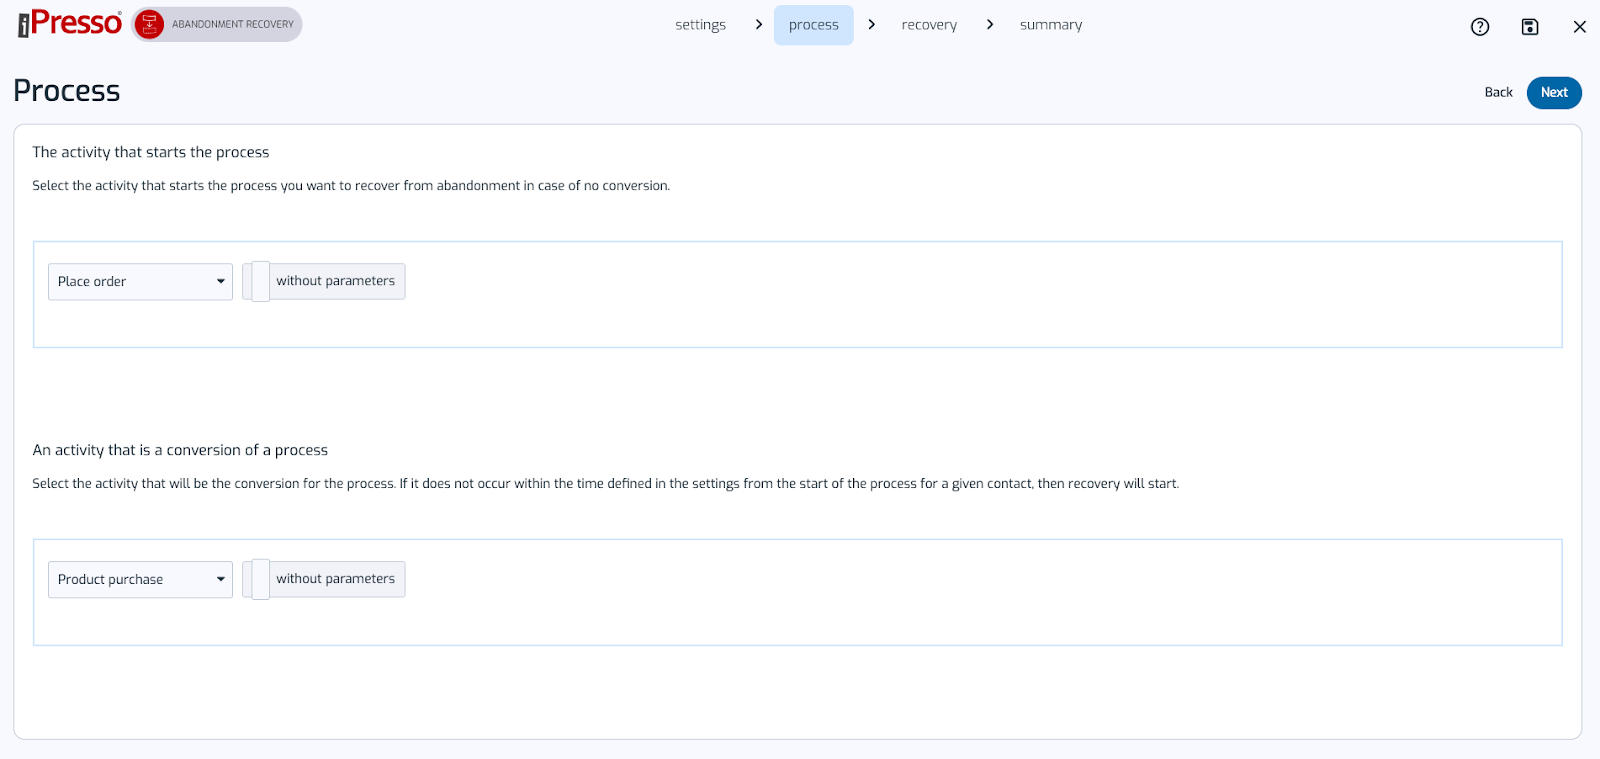
Task: Open the Place order activity dropdown
Action: 140,282
